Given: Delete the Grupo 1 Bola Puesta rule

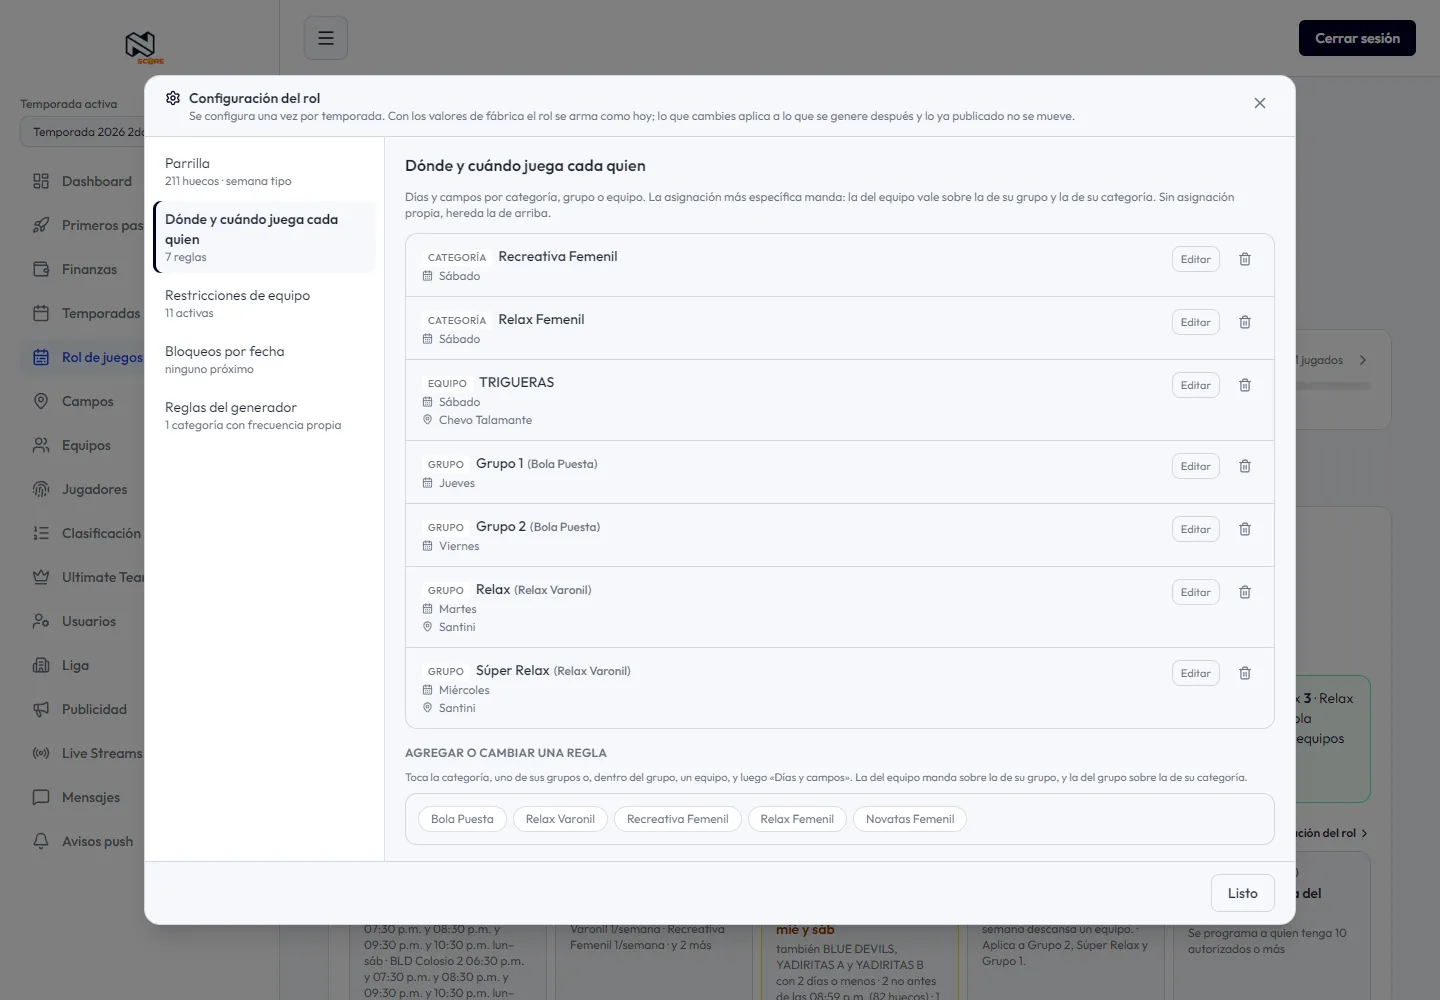Looking at the screenshot, I should 1245,466.
